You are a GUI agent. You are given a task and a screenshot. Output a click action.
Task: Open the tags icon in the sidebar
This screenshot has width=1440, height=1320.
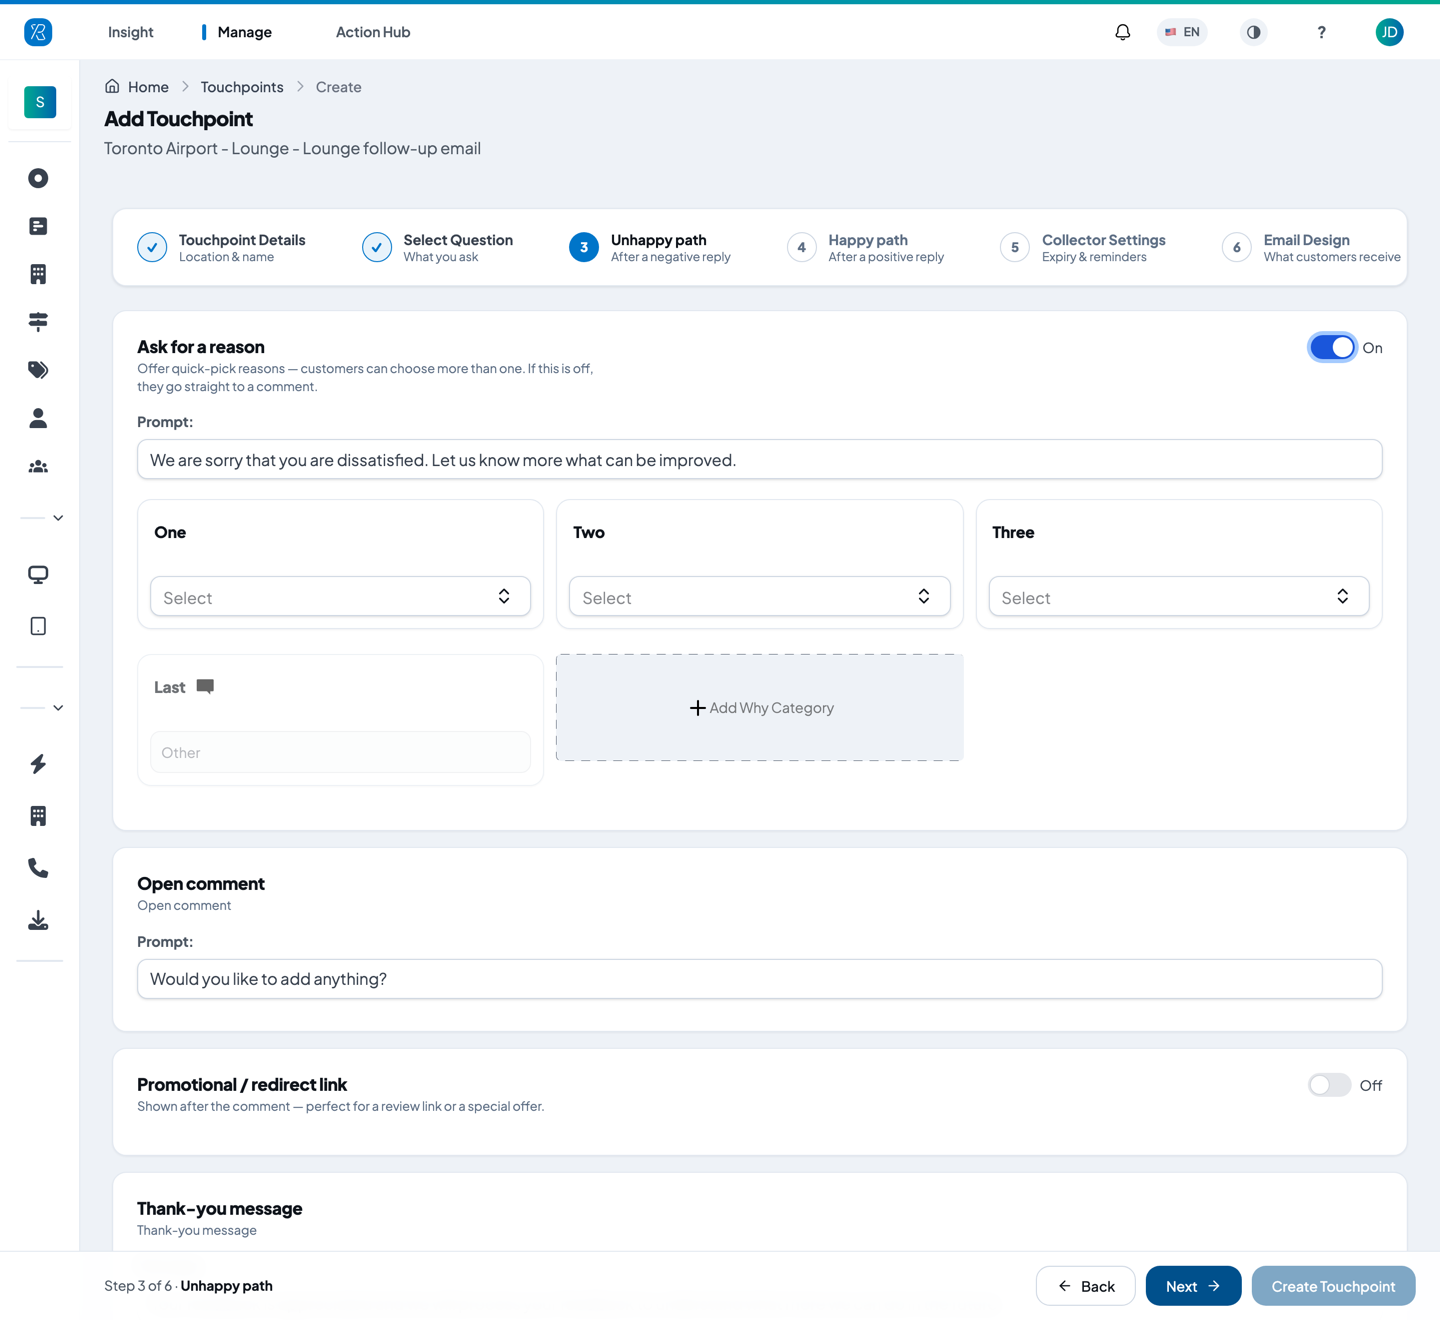[38, 370]
